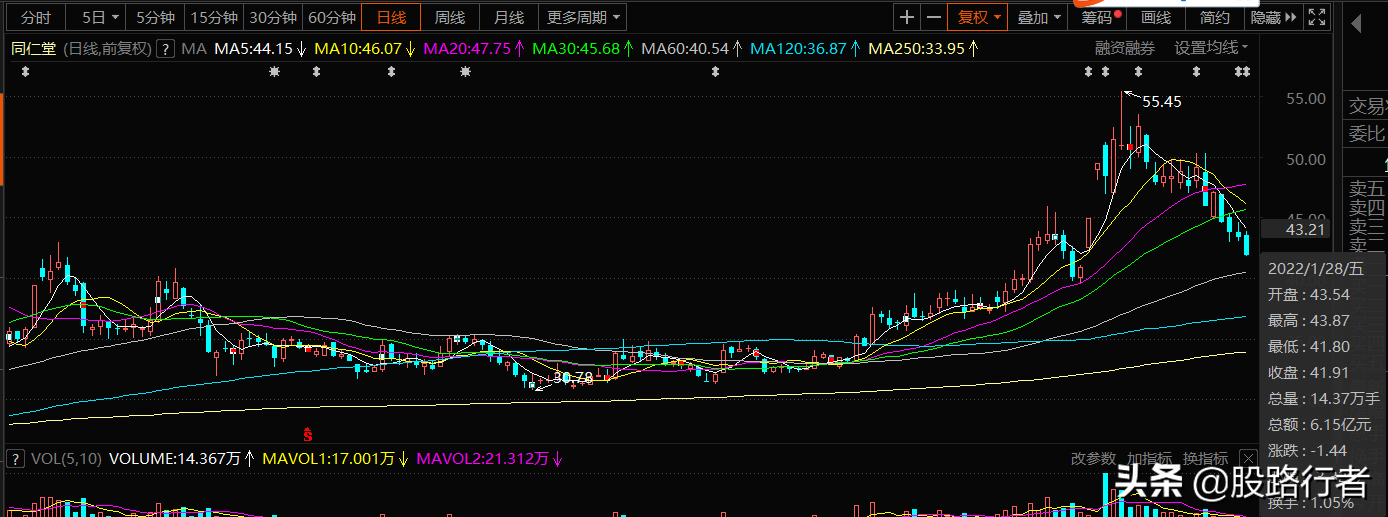Click the 融资融券 link
This screenshot has height=517, width=1388.
[x=1124, y=48]
